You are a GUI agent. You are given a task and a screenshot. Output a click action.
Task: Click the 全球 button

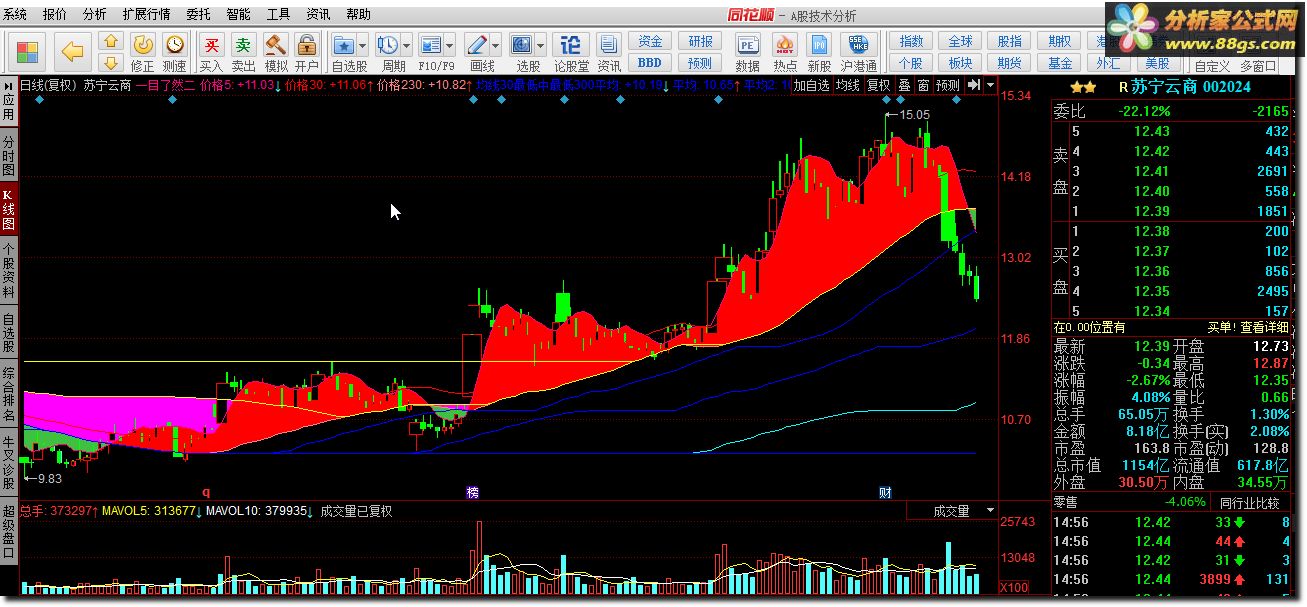tap(960, 41)
